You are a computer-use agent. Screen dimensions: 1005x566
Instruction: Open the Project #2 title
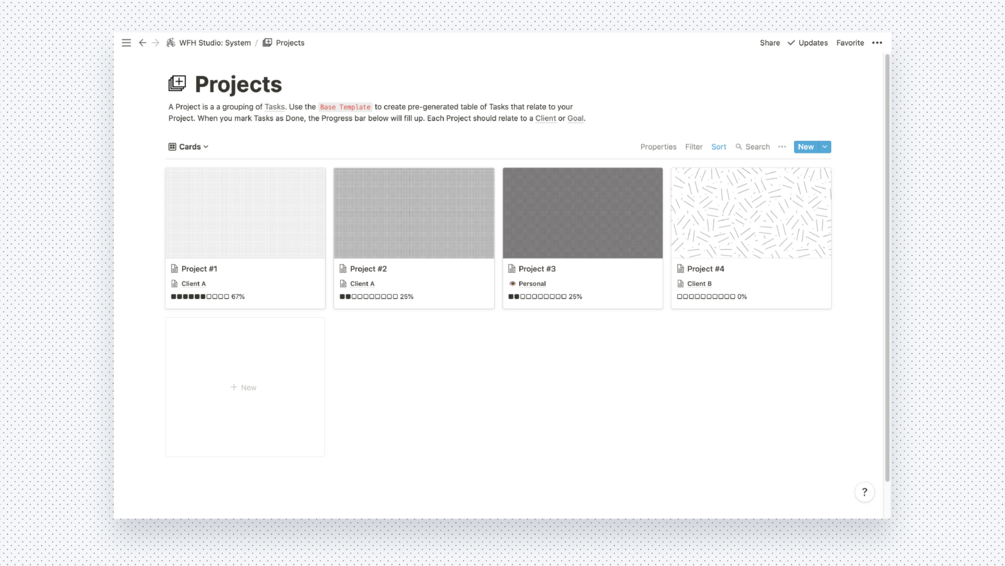pos(369,269)
